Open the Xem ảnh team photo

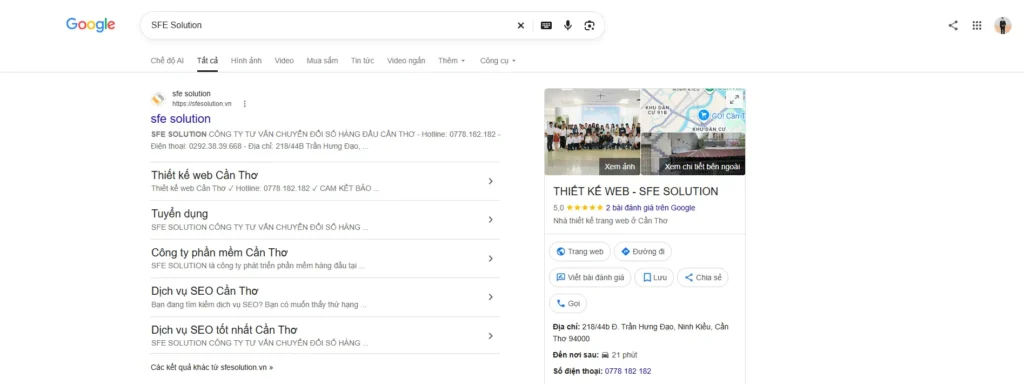(592, 132)
